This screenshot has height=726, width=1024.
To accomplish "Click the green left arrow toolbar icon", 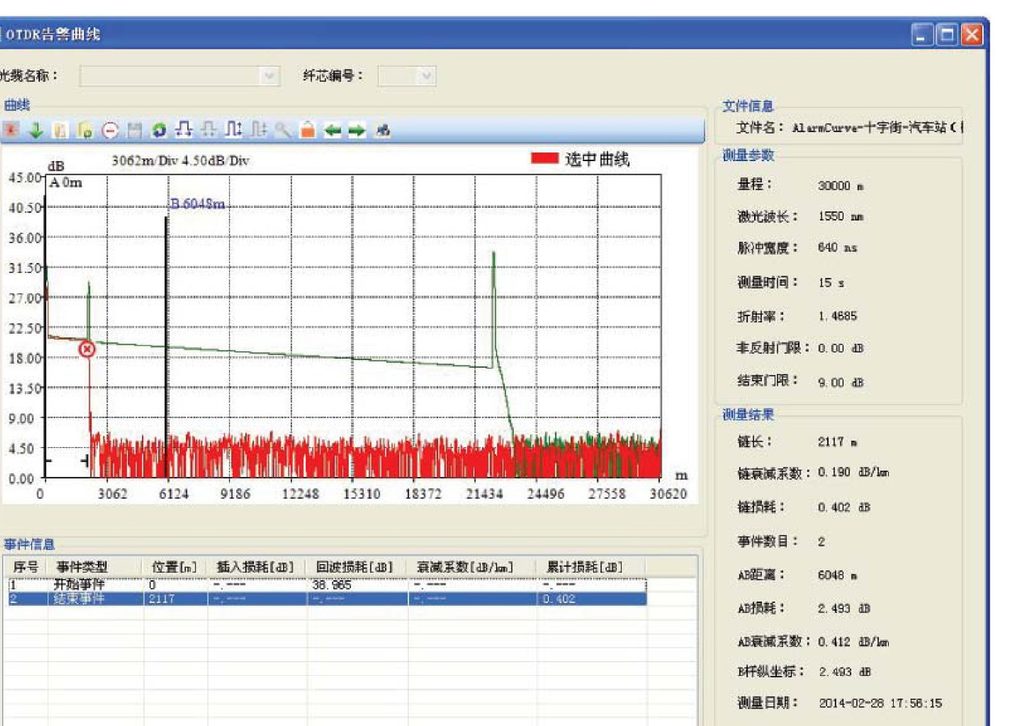I will click(x=332, y=130).
